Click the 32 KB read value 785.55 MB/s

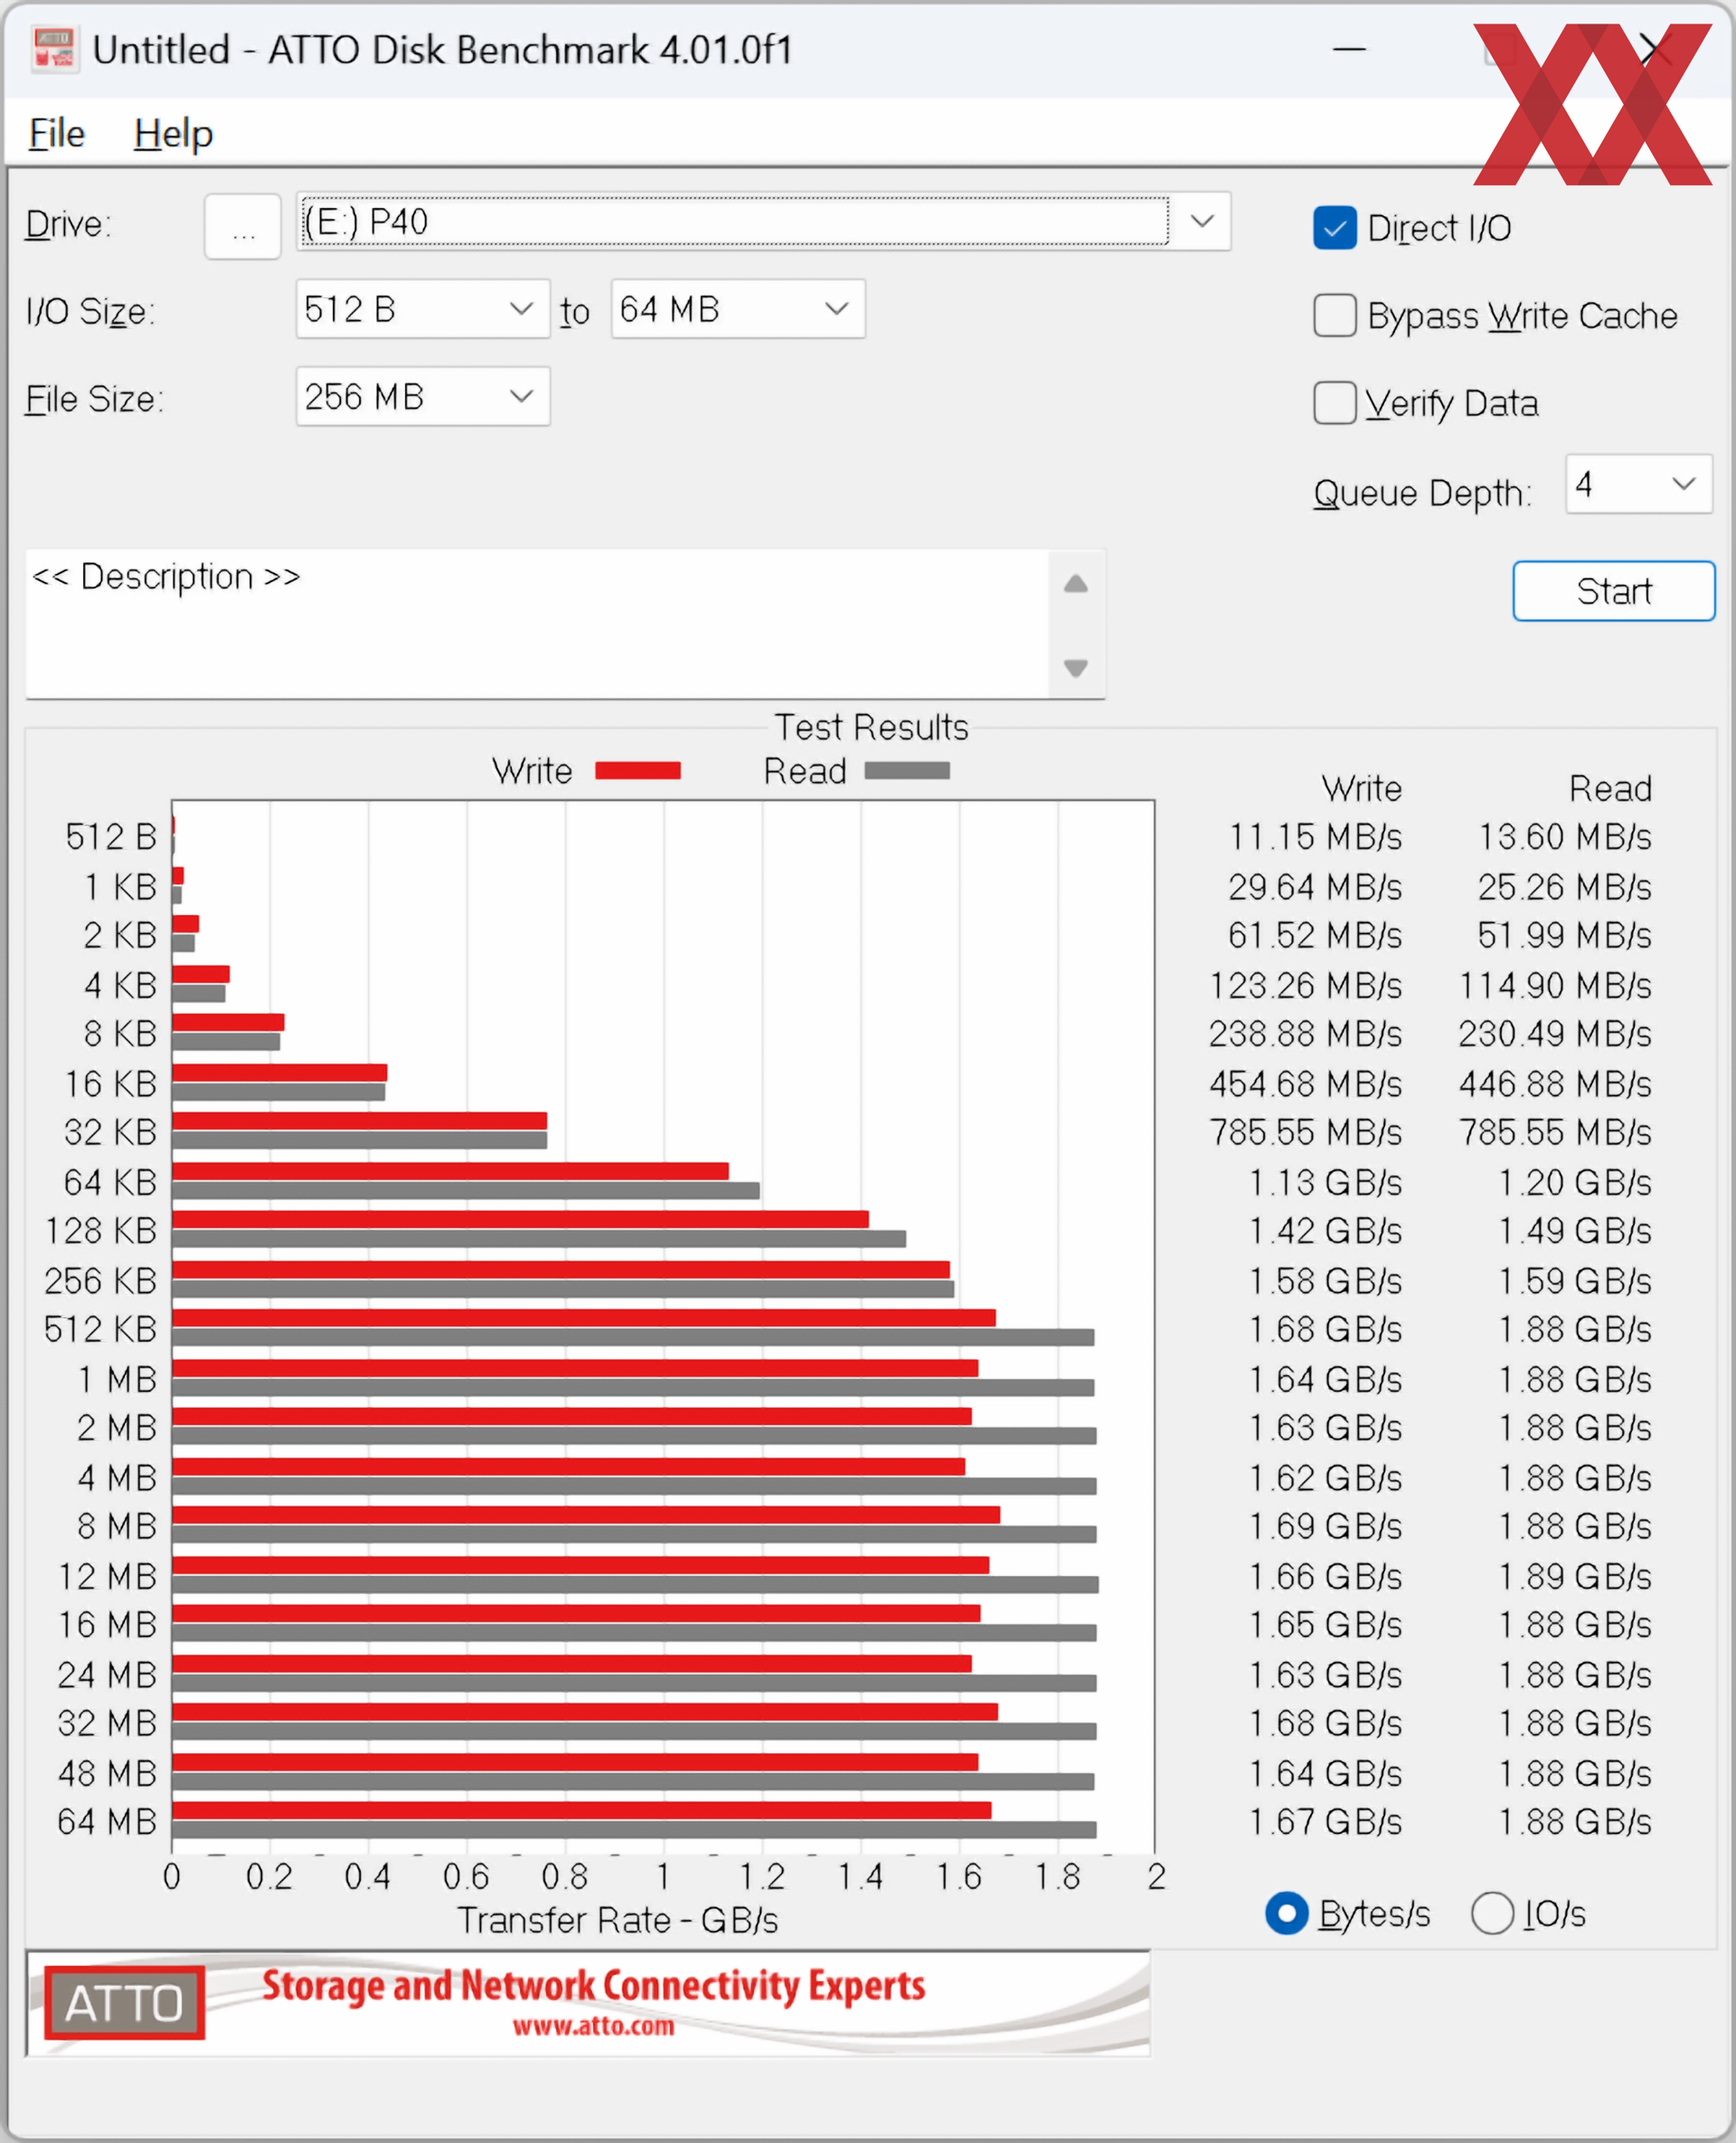tap(1555, 1132)
